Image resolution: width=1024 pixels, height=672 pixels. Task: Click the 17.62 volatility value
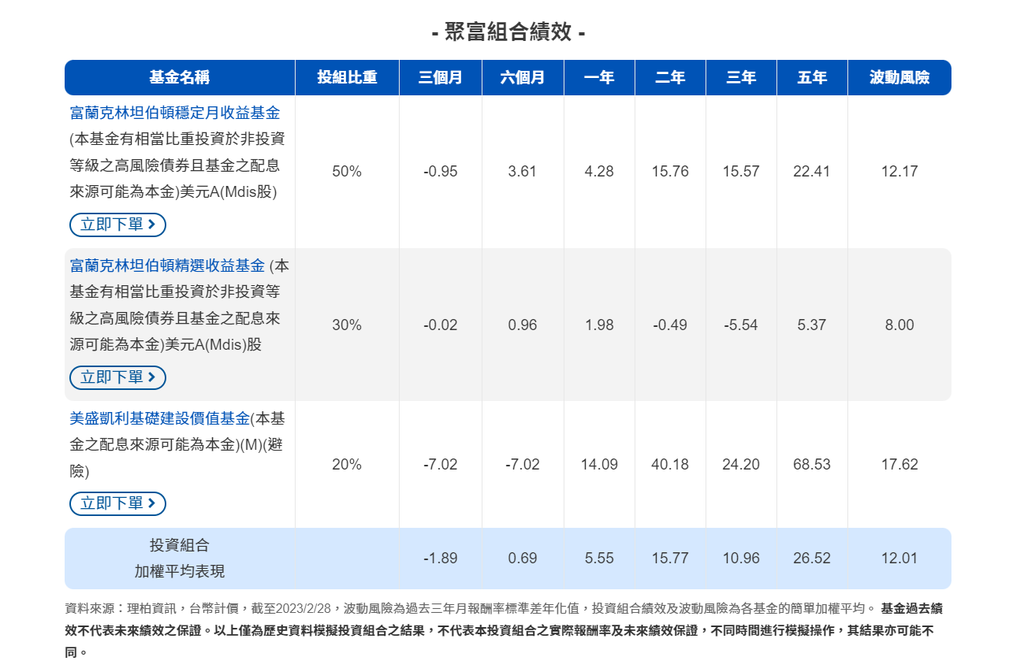[899, 465]
